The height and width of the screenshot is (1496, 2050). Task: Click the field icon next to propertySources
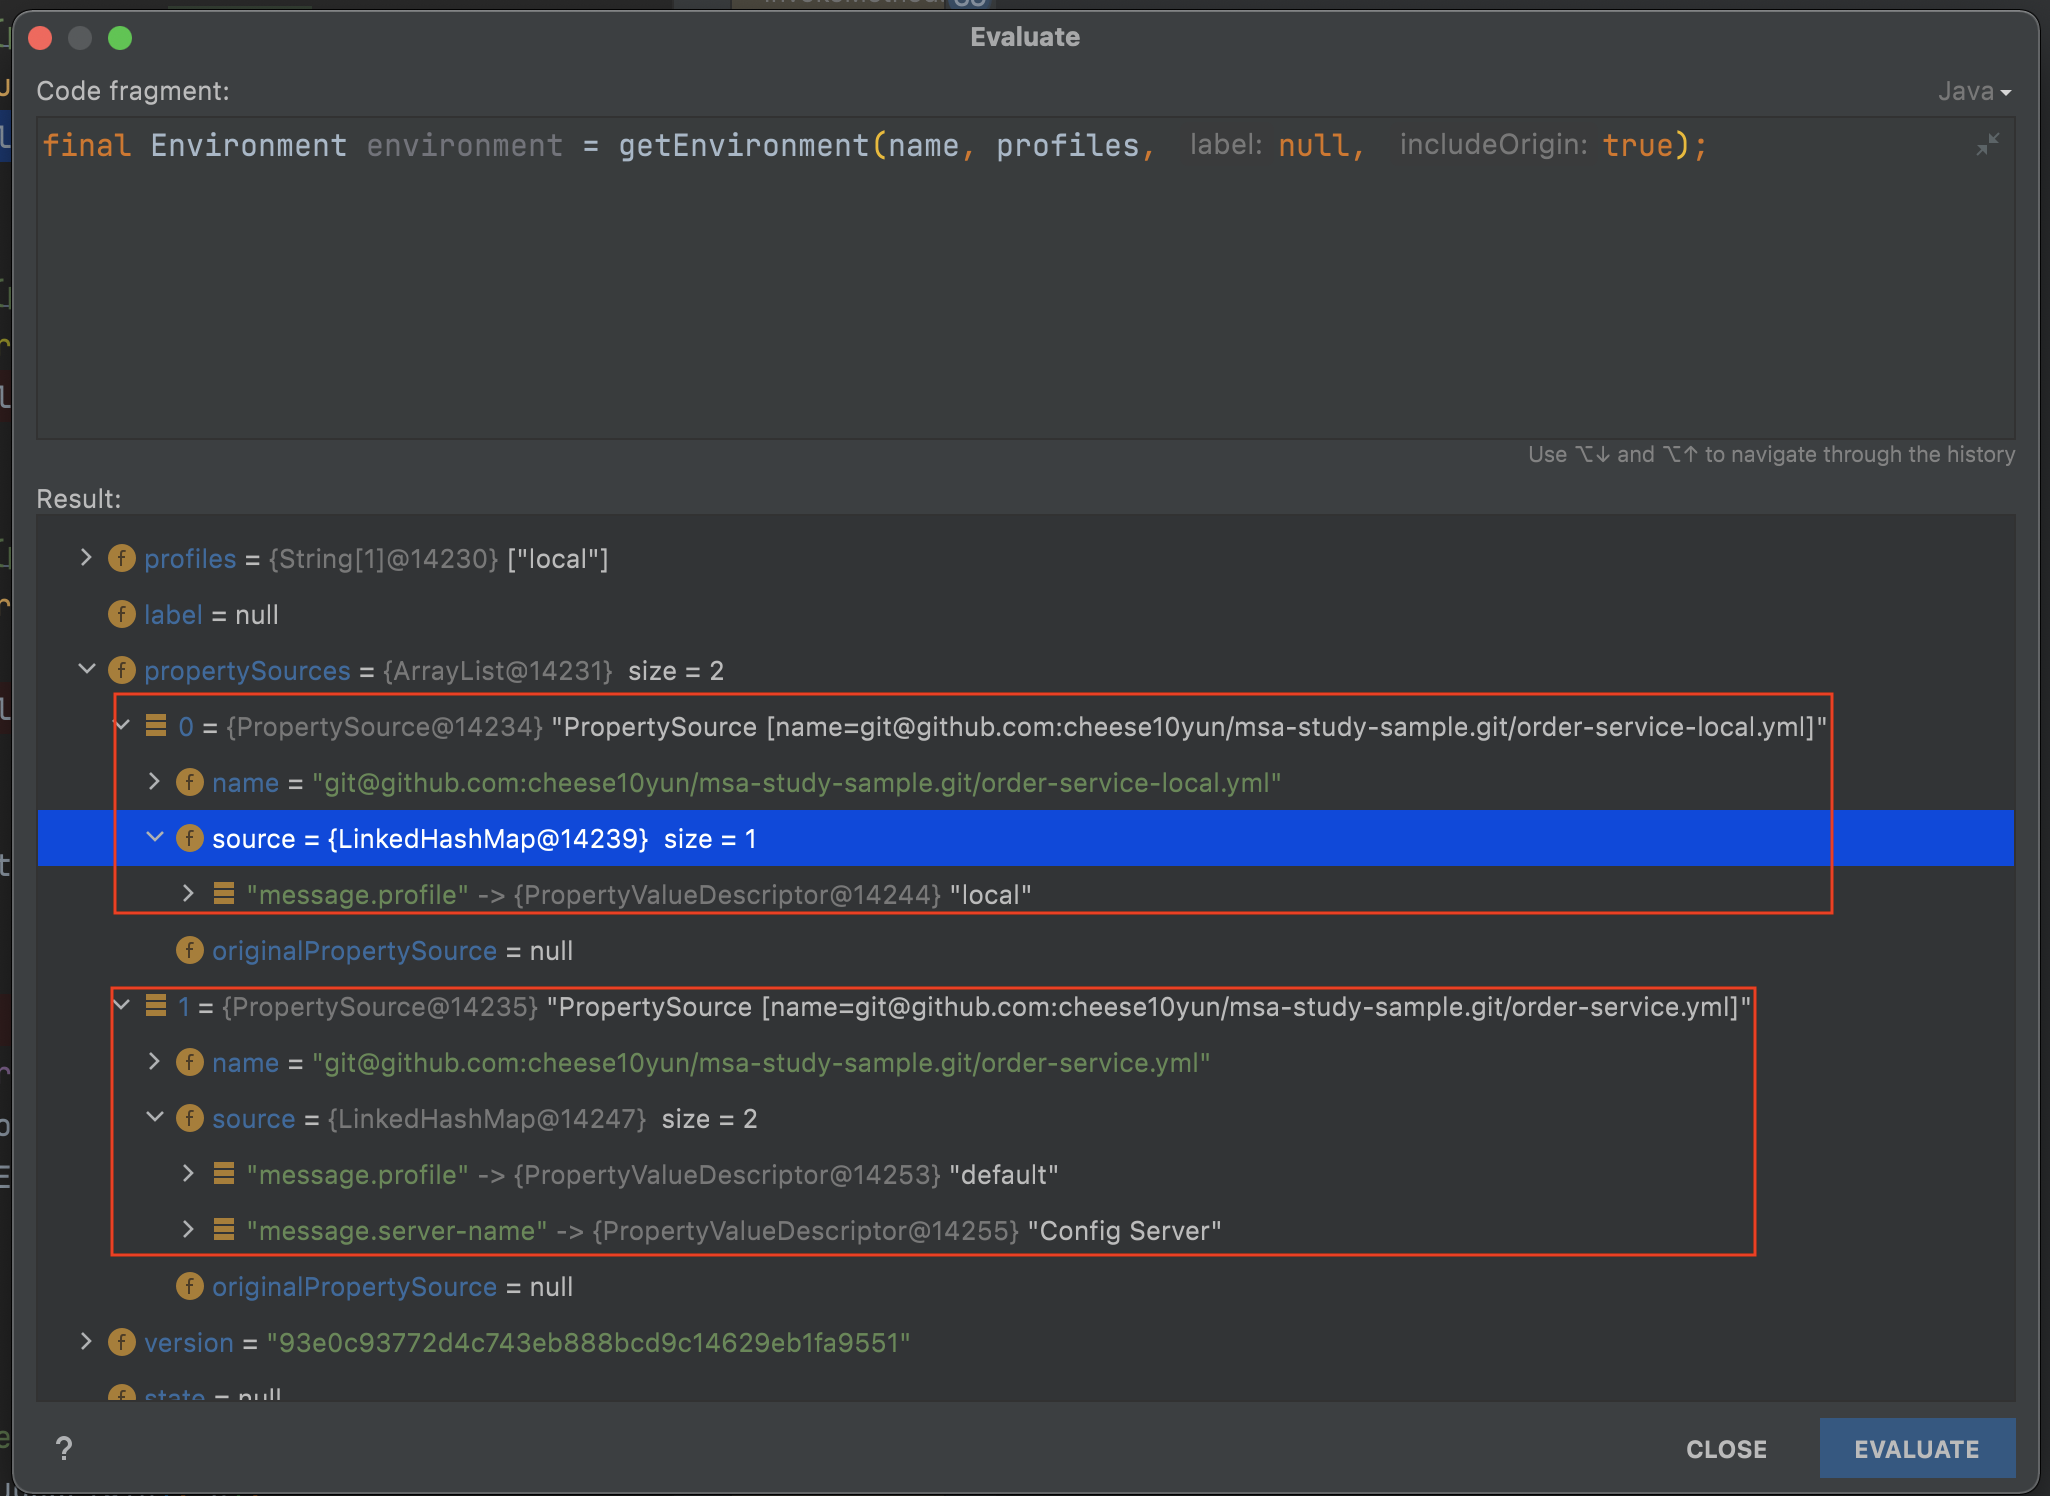[x=122, y=670]
